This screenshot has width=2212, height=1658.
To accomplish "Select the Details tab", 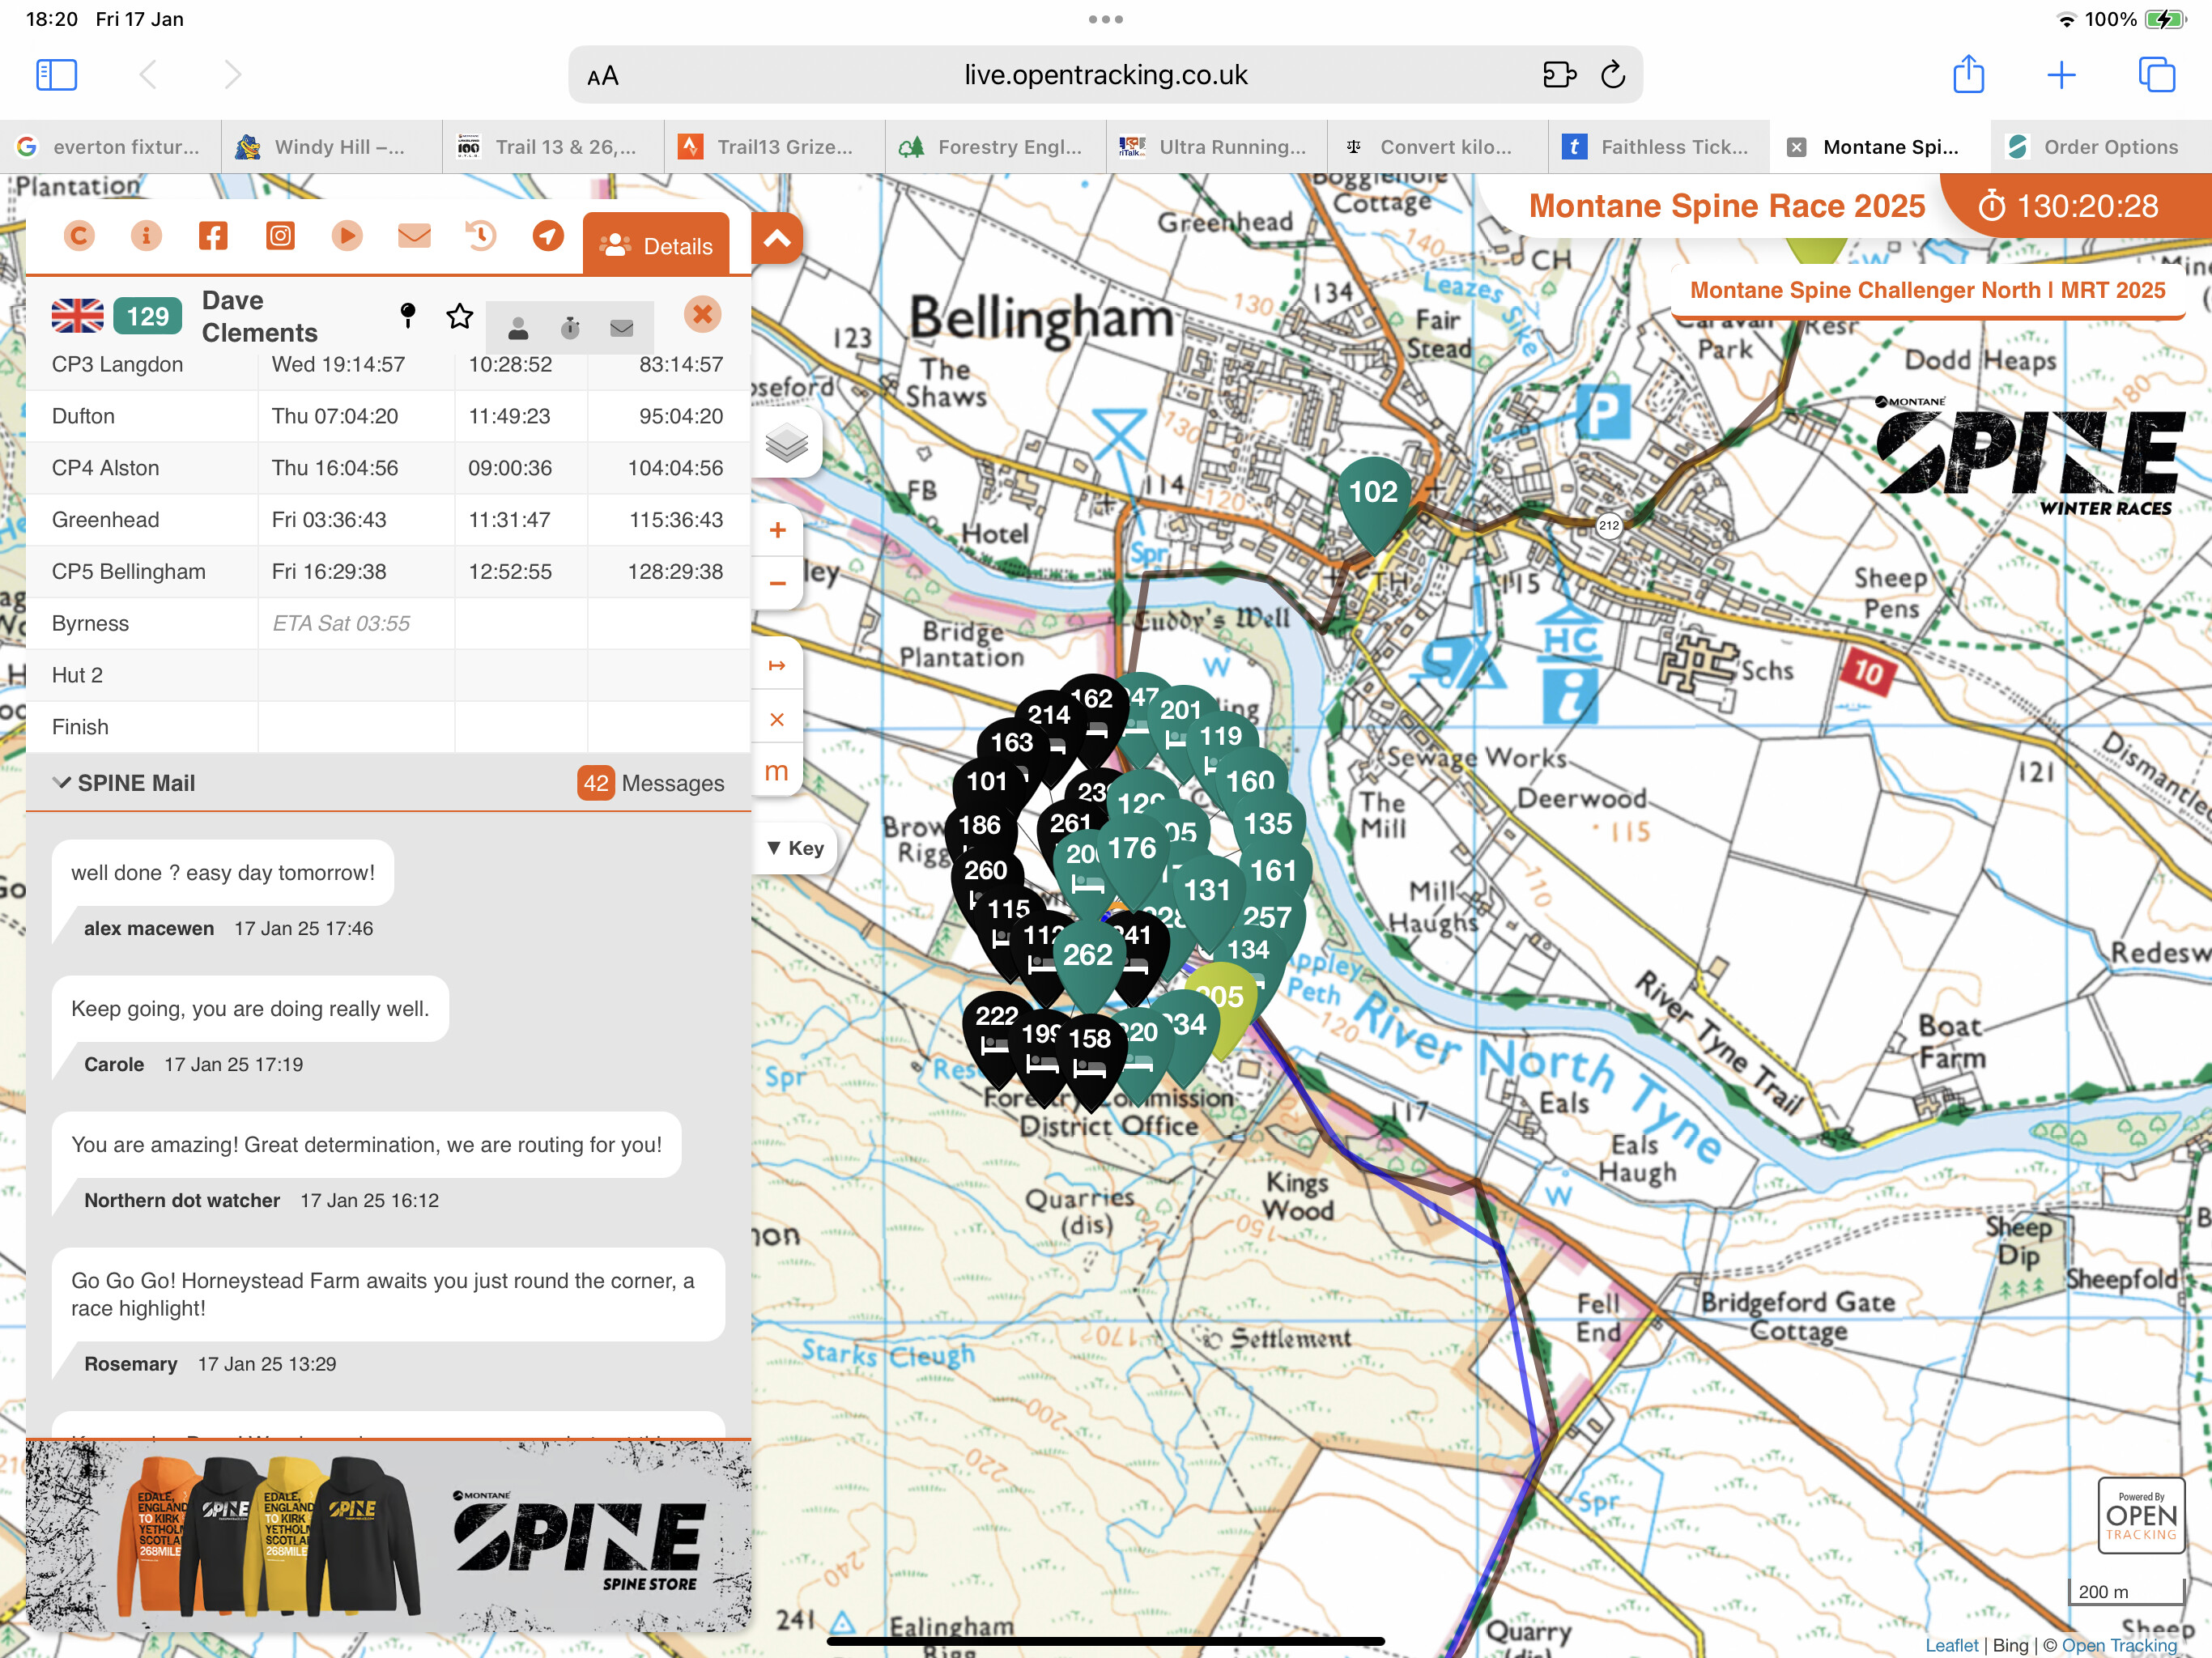I will point(656,245).
